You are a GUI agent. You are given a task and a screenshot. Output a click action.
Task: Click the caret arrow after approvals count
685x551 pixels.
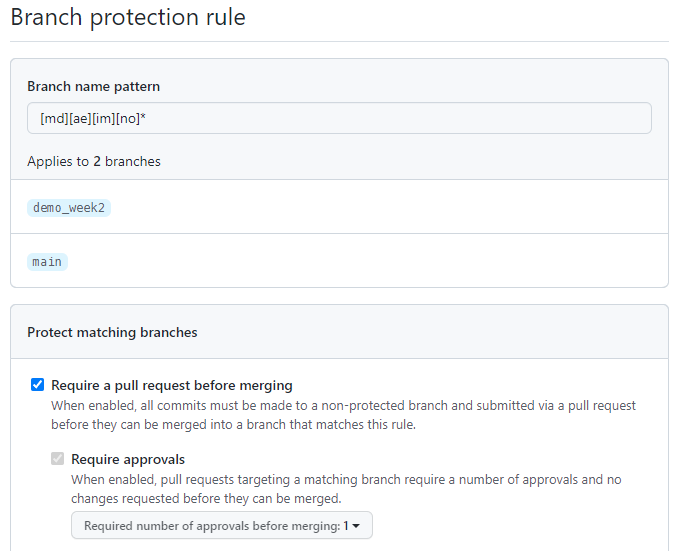356,526
